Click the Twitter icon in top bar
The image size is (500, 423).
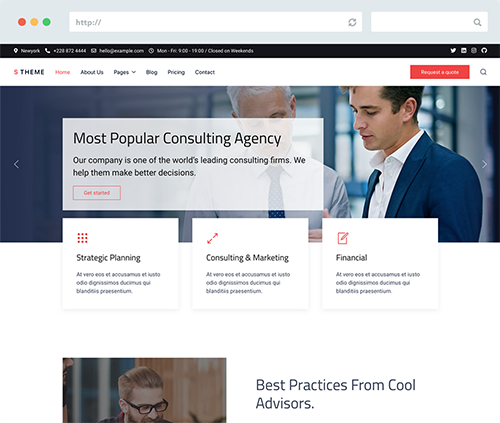(453, 51)
